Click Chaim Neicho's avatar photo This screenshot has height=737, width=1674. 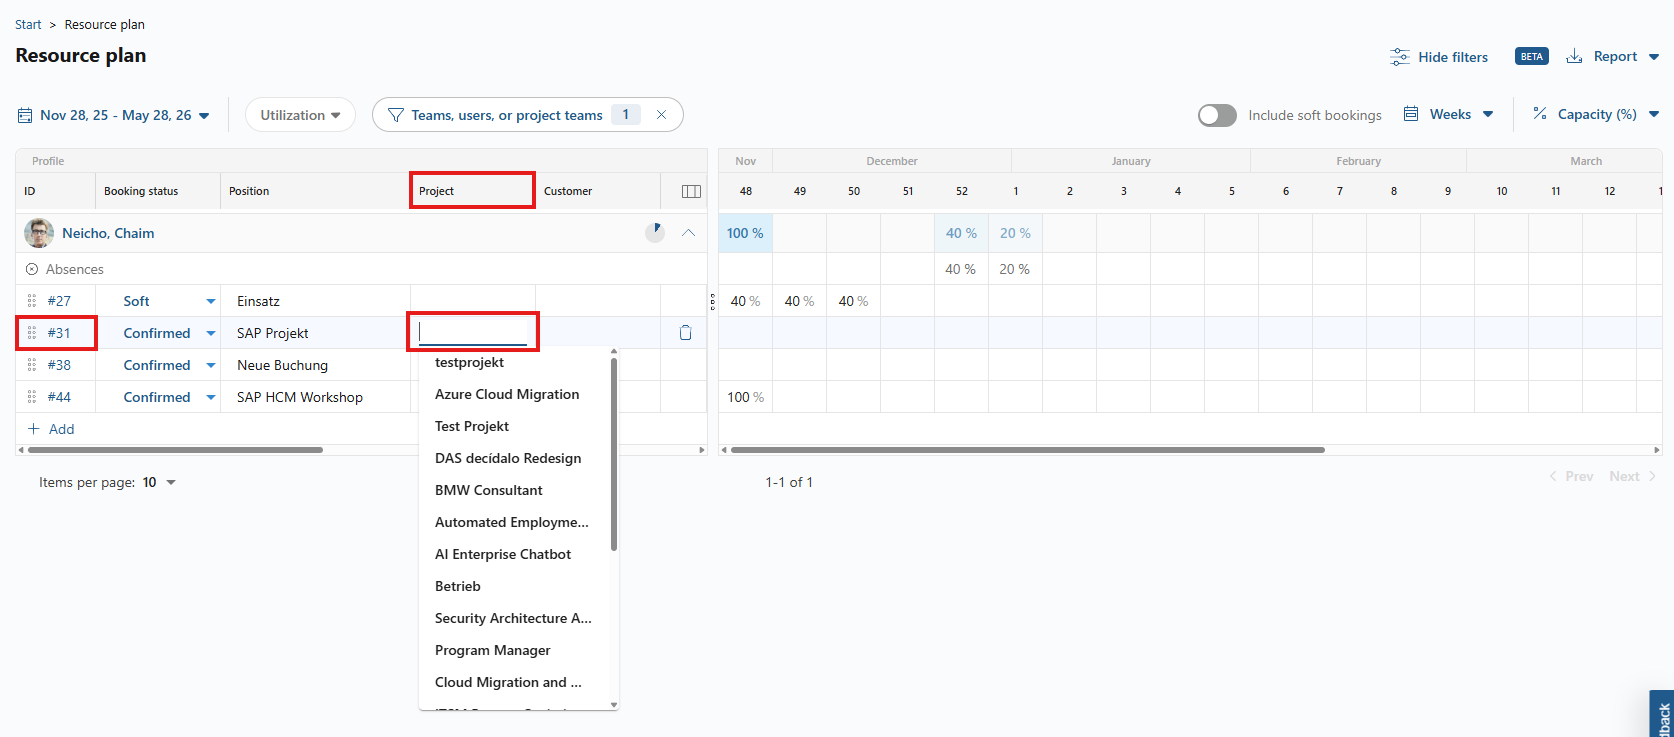click(39, 233)
